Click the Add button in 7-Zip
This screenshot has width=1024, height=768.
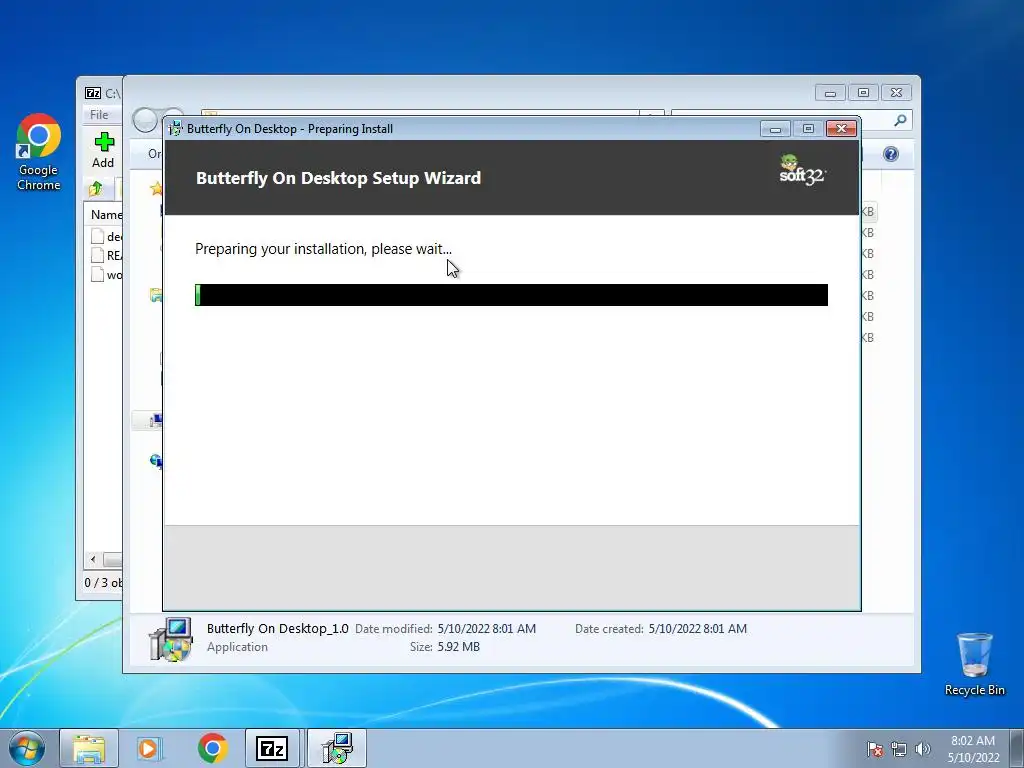[x=103, y=150]
